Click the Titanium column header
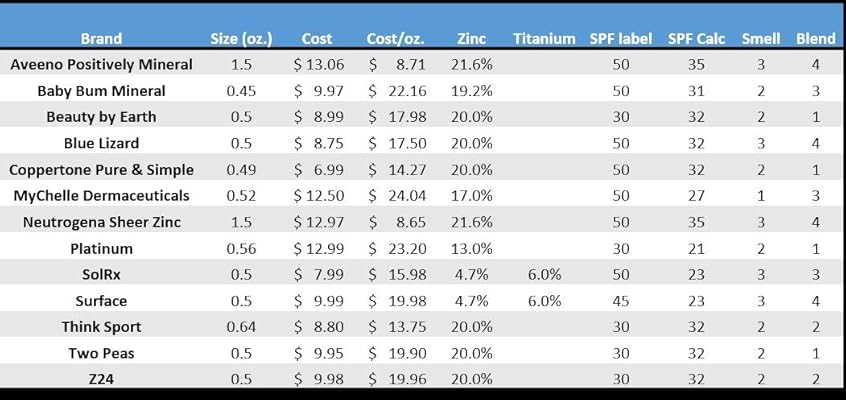 pyautogui.click(x=544, y=39)
